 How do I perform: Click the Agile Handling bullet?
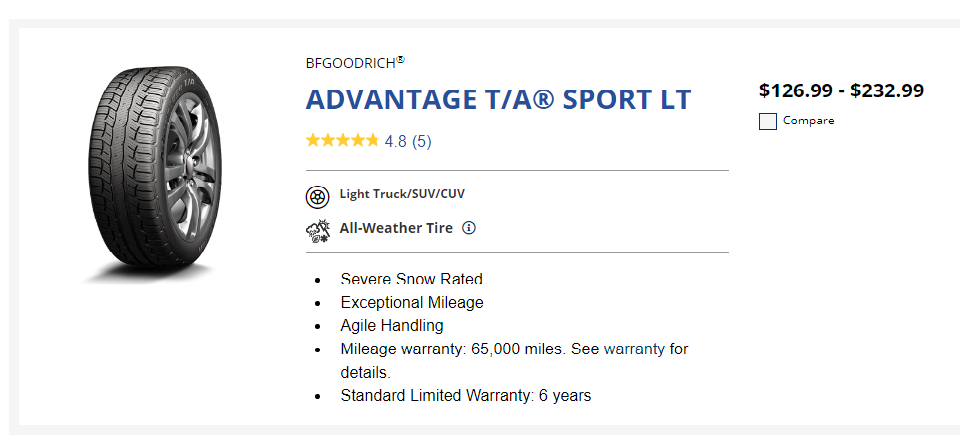[x=391, y=325]
